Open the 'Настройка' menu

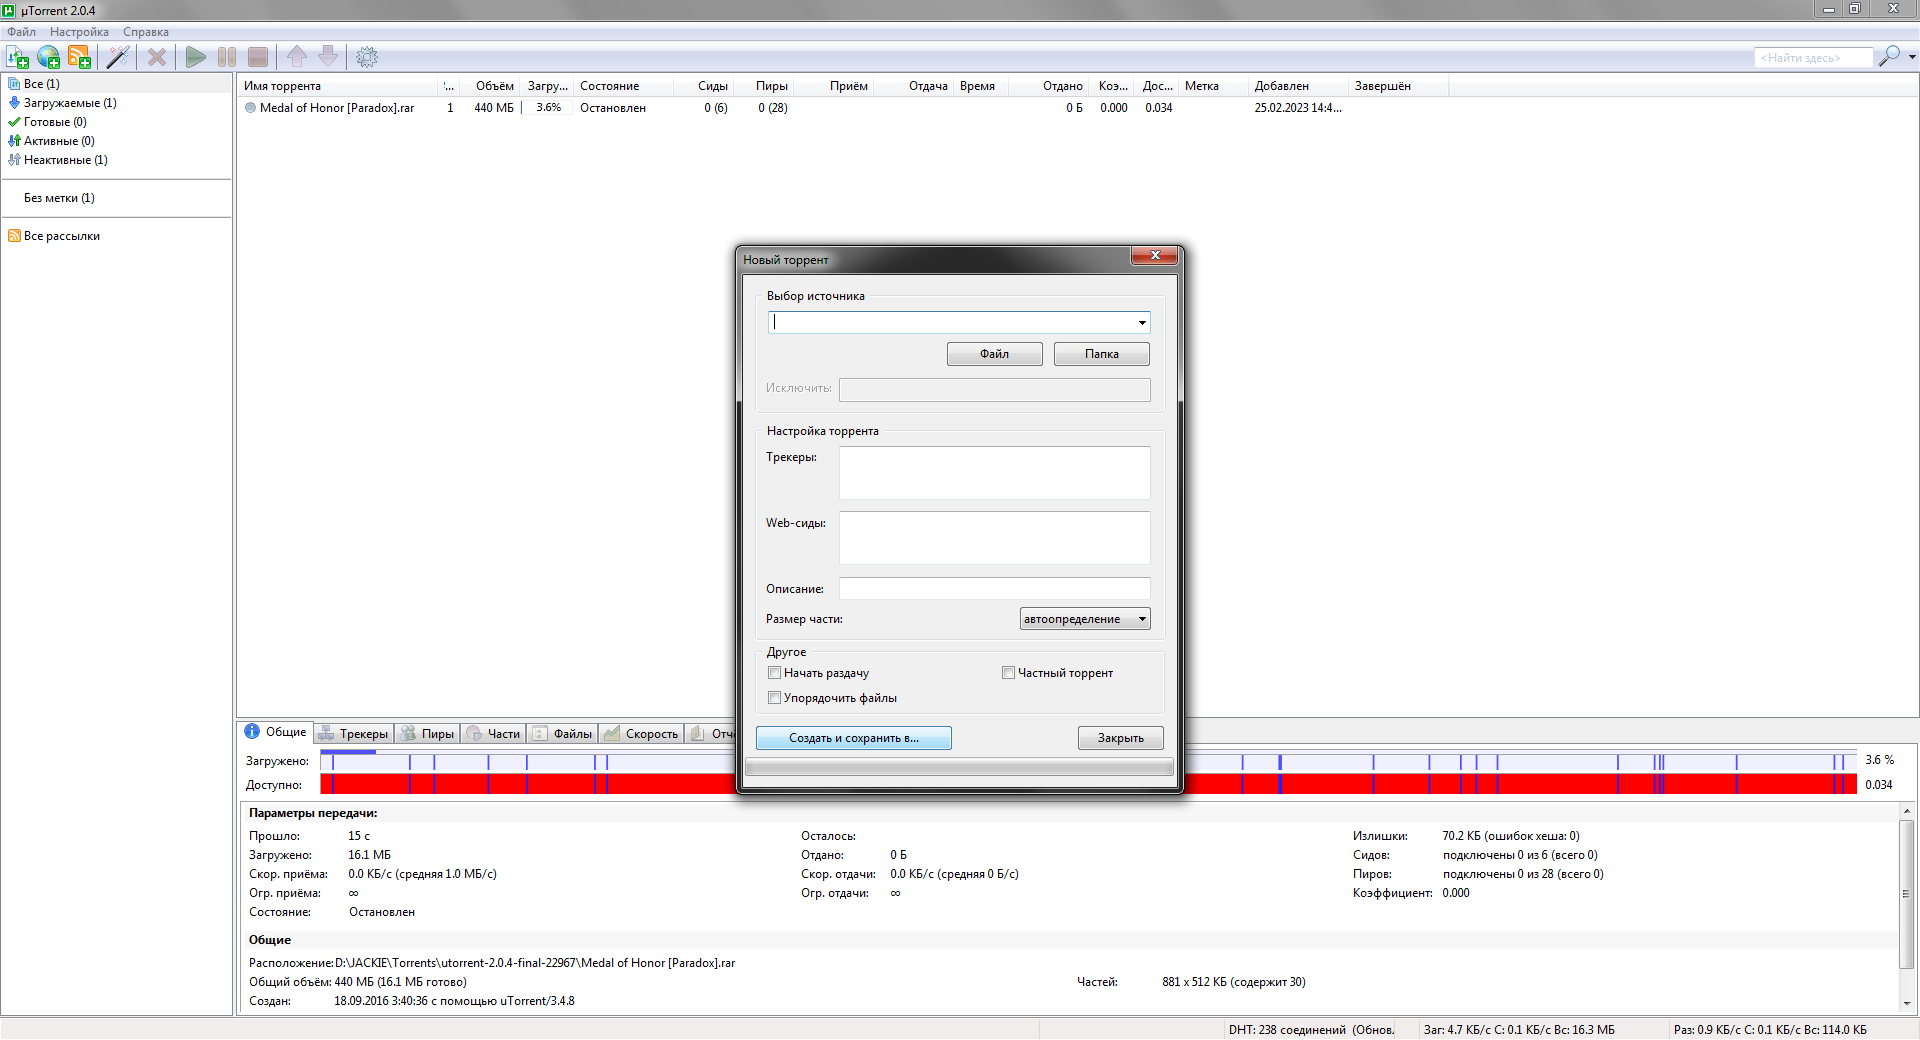[79, 32]
